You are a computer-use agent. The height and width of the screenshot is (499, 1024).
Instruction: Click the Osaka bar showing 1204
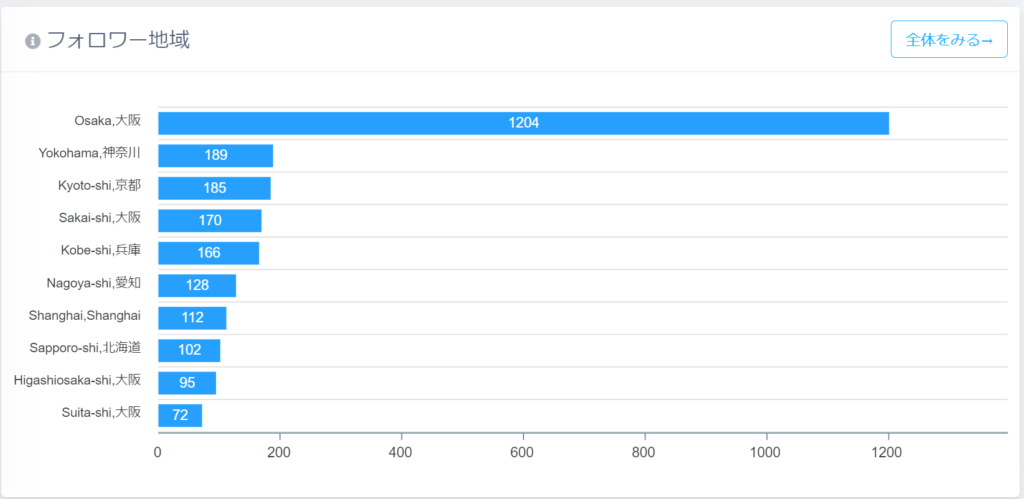pos(523,123)
